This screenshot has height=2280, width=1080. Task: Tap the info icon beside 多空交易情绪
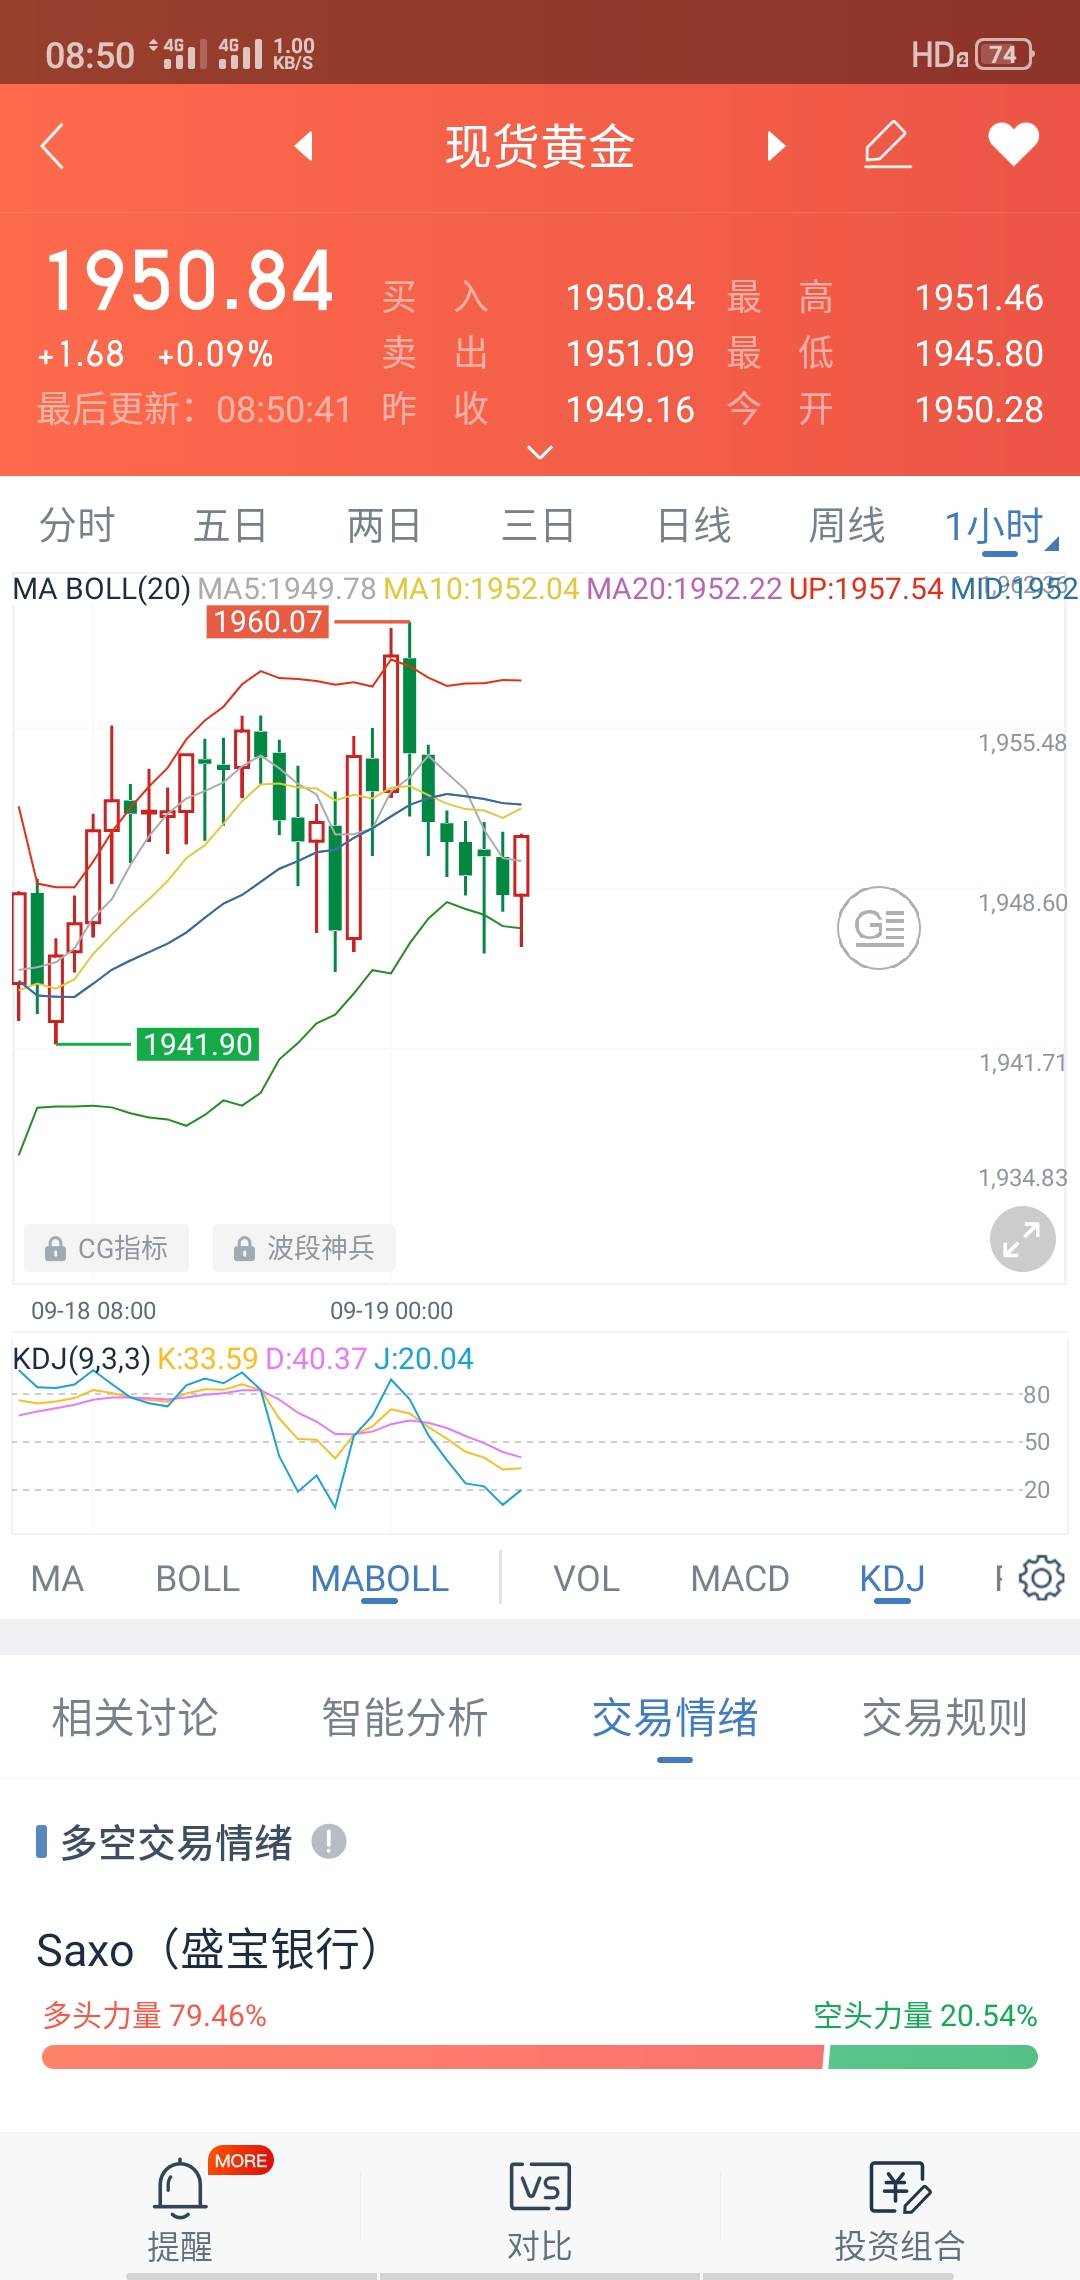pyautogui.click(x=329, y=1841)
